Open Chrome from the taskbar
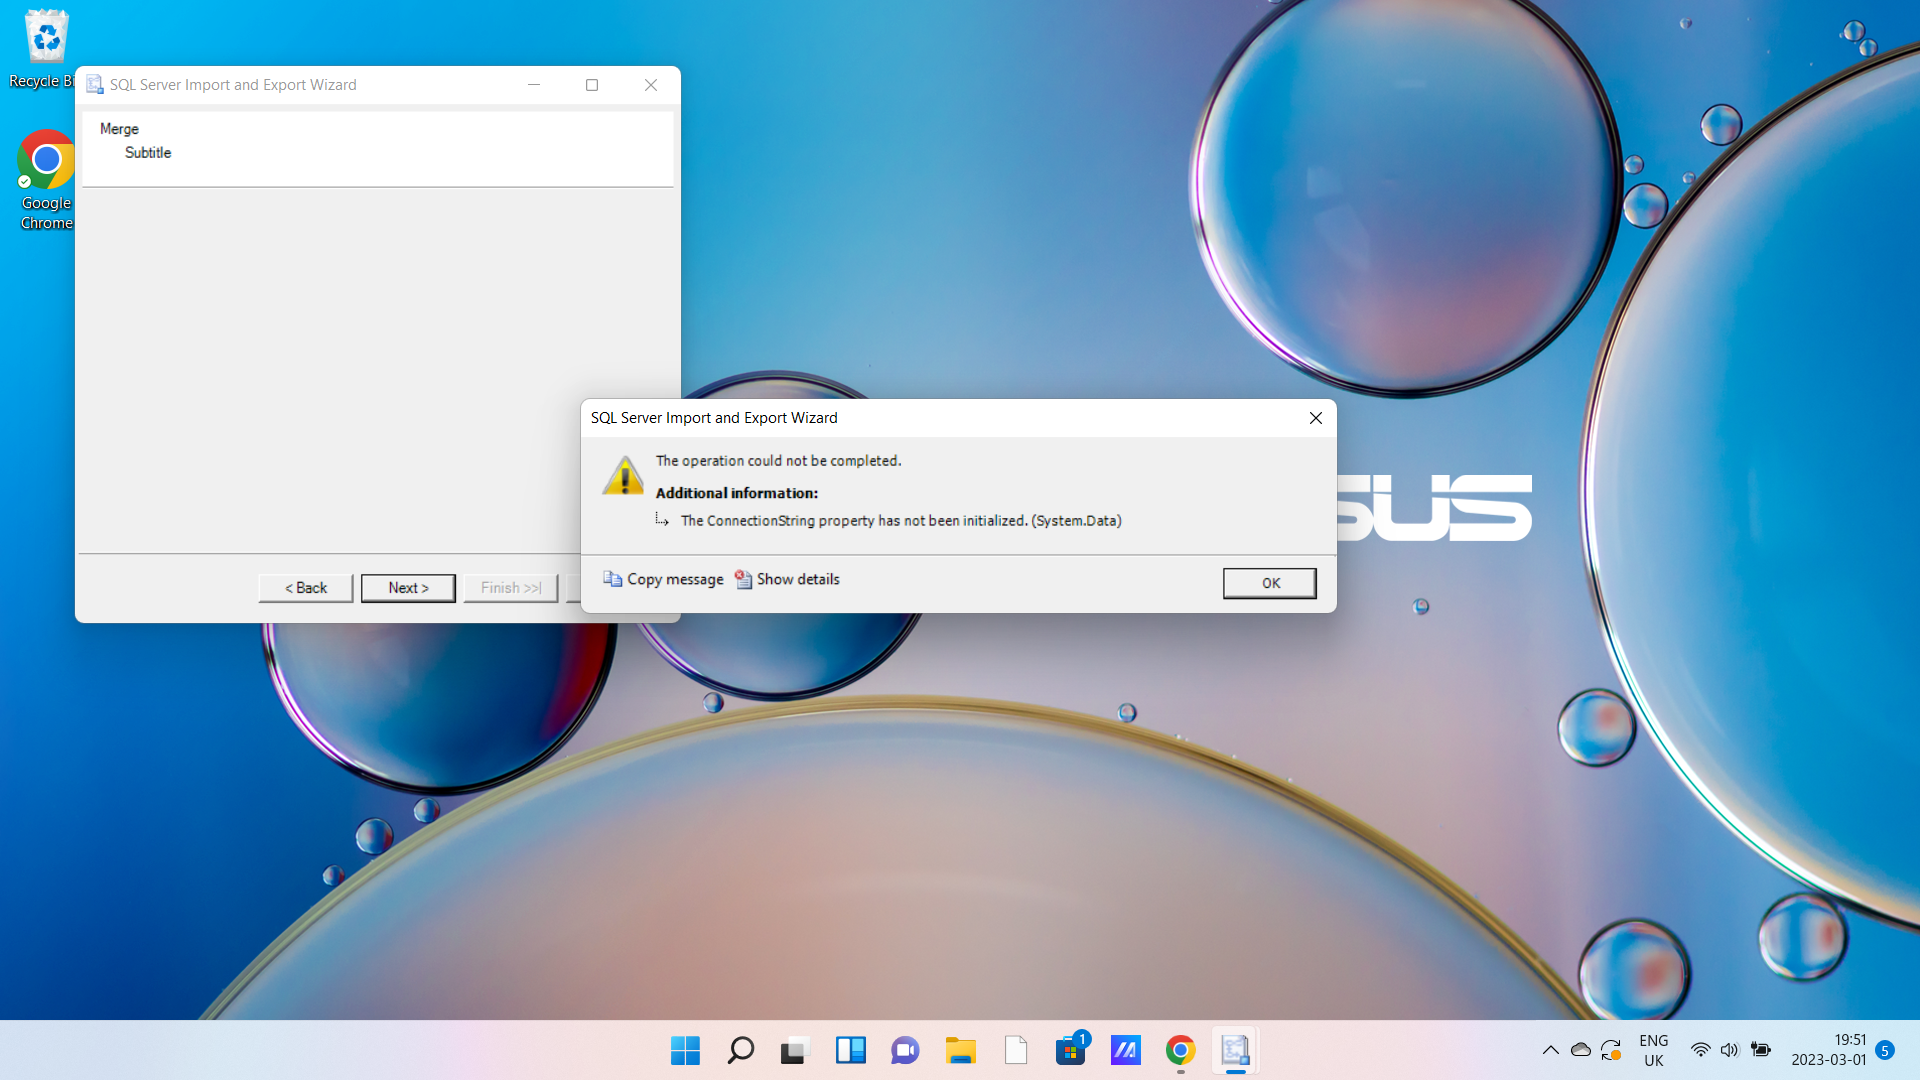The width and height of the screenshot is (1920, 1080). click(x=1181, y=1050)
